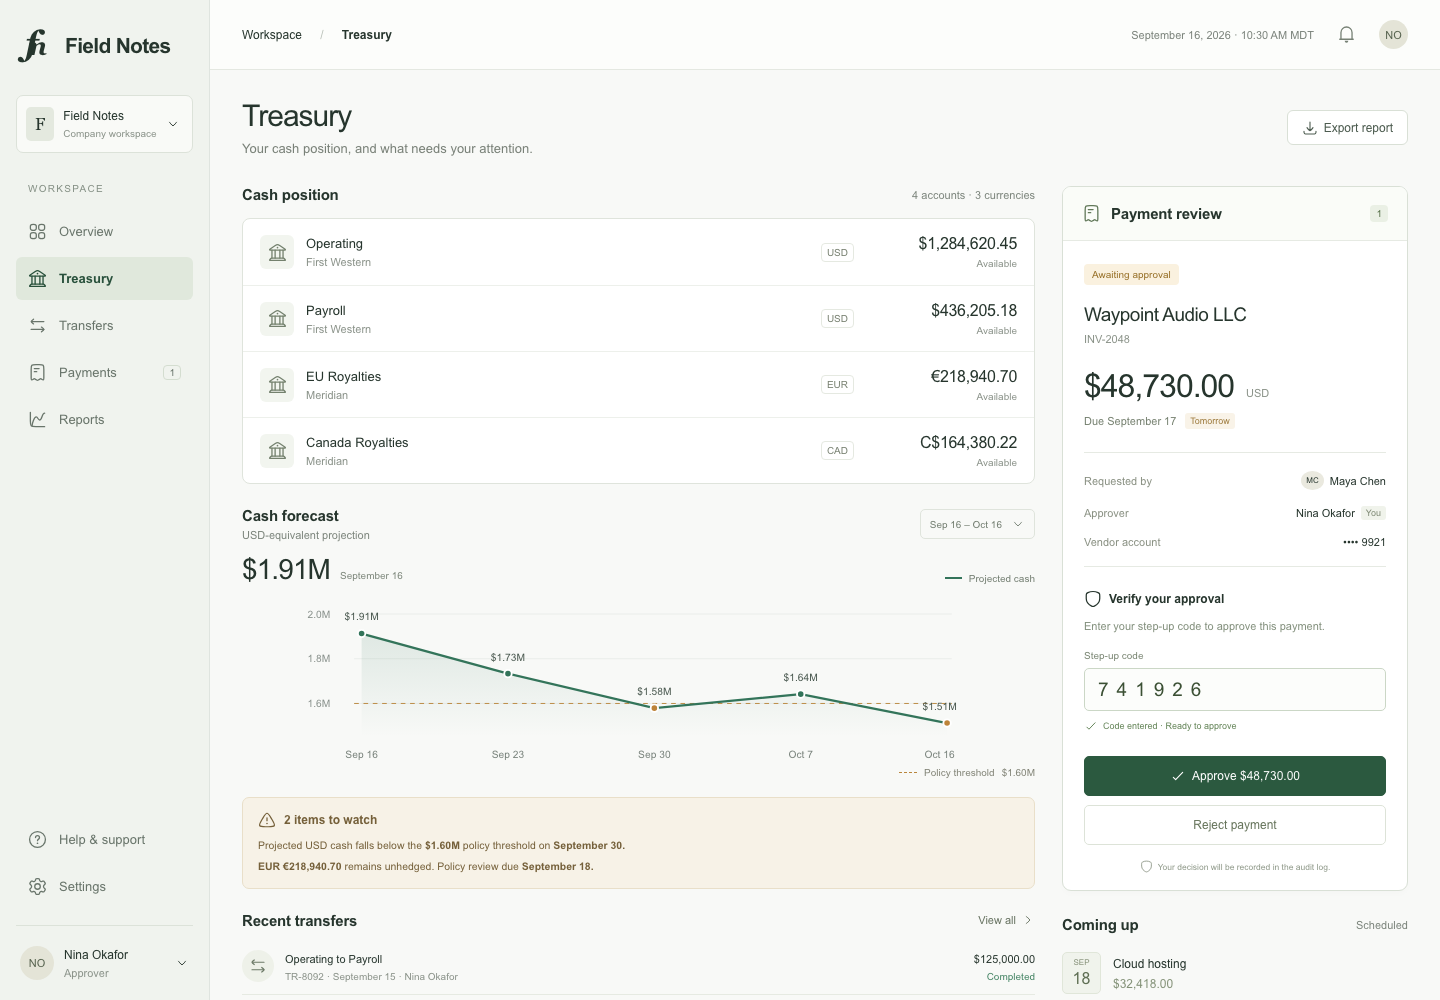Click the Workspace breadcrumb link
Viewport: 1440px width, 1000px height.
[272, 35]
